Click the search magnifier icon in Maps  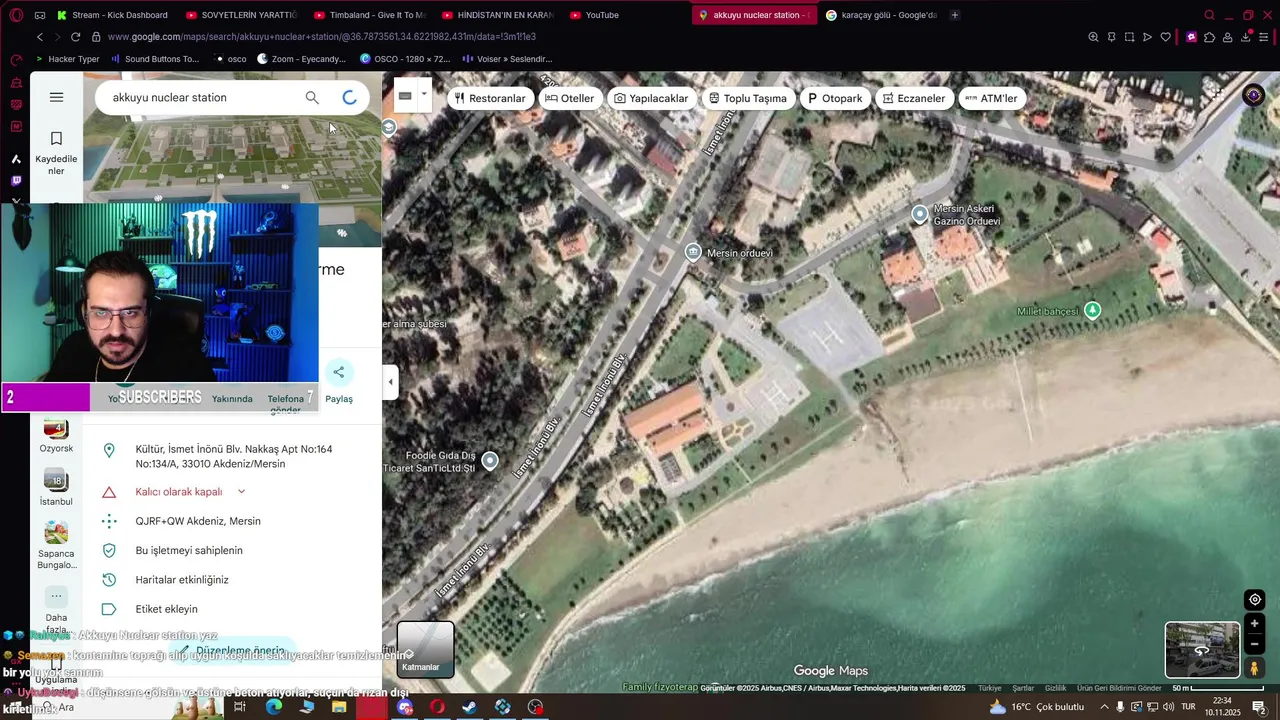pos(312,97)
